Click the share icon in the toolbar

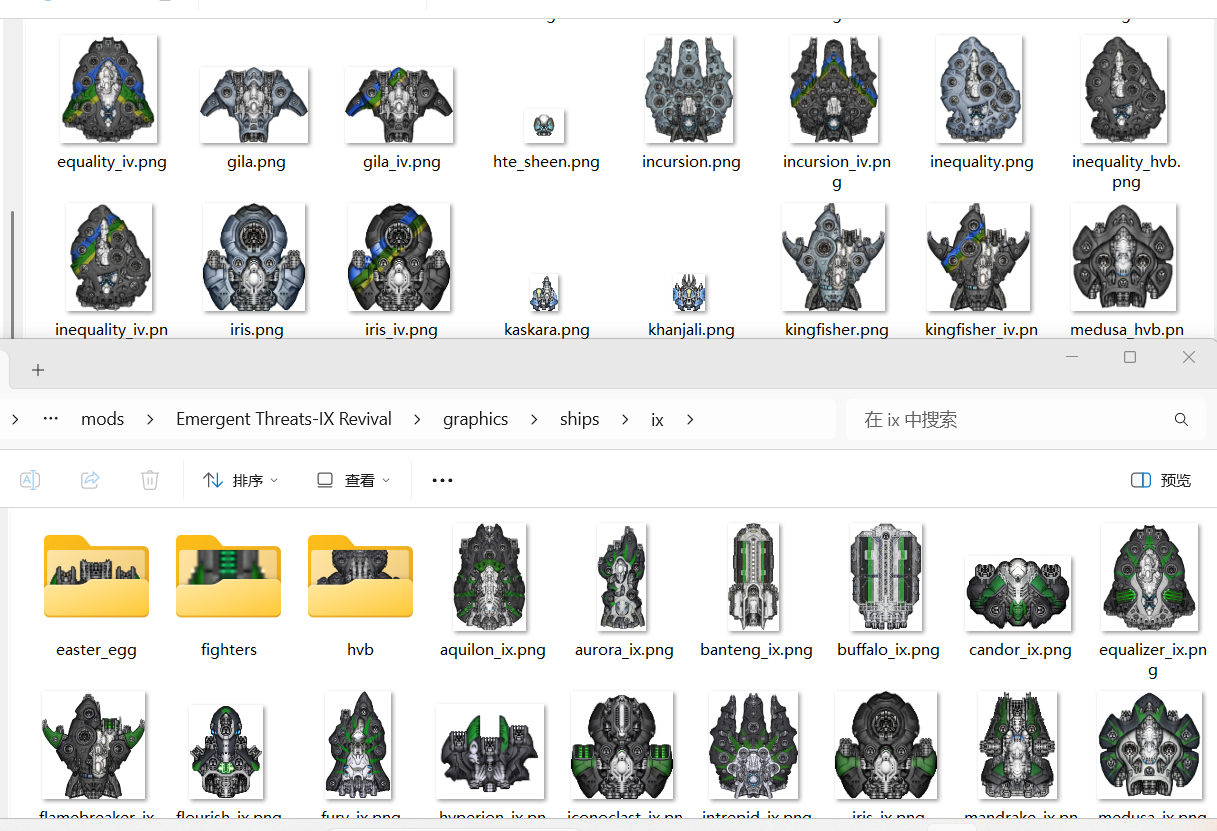(x=90, y=480)
